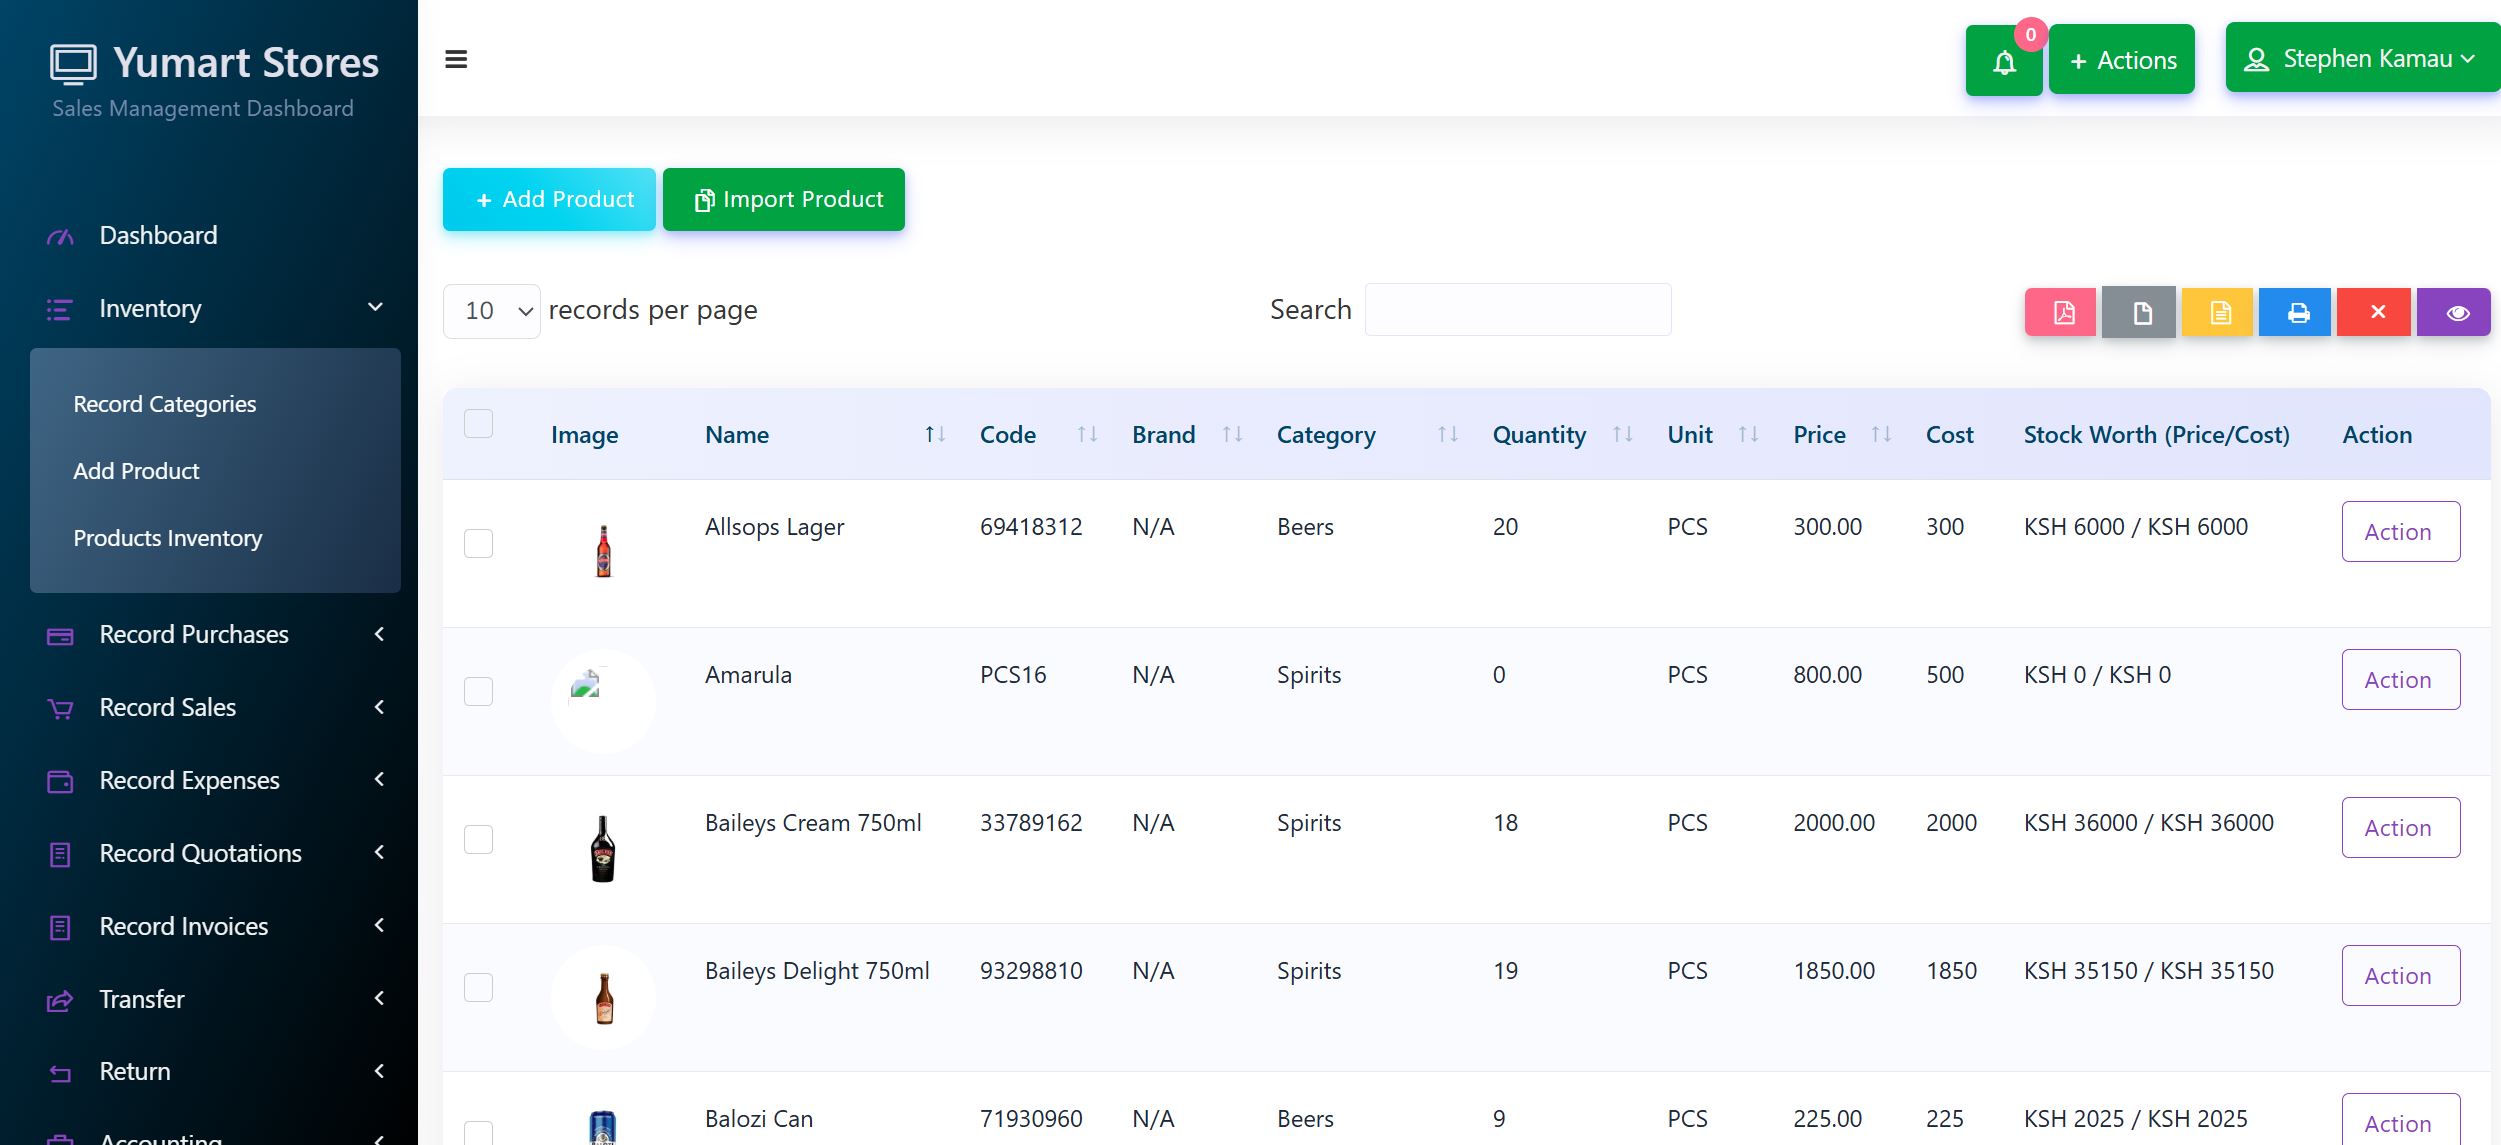
Task: Collapse the Inventory menu chevron
Action: pos(376,308)
